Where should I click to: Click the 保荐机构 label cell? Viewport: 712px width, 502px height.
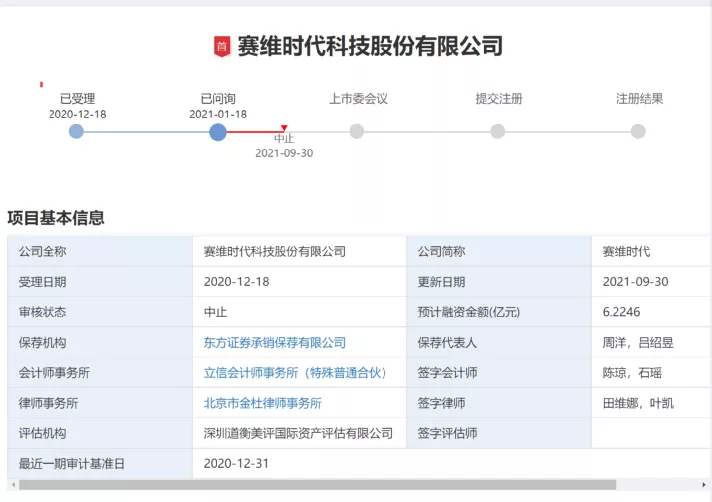coord(100,343)
